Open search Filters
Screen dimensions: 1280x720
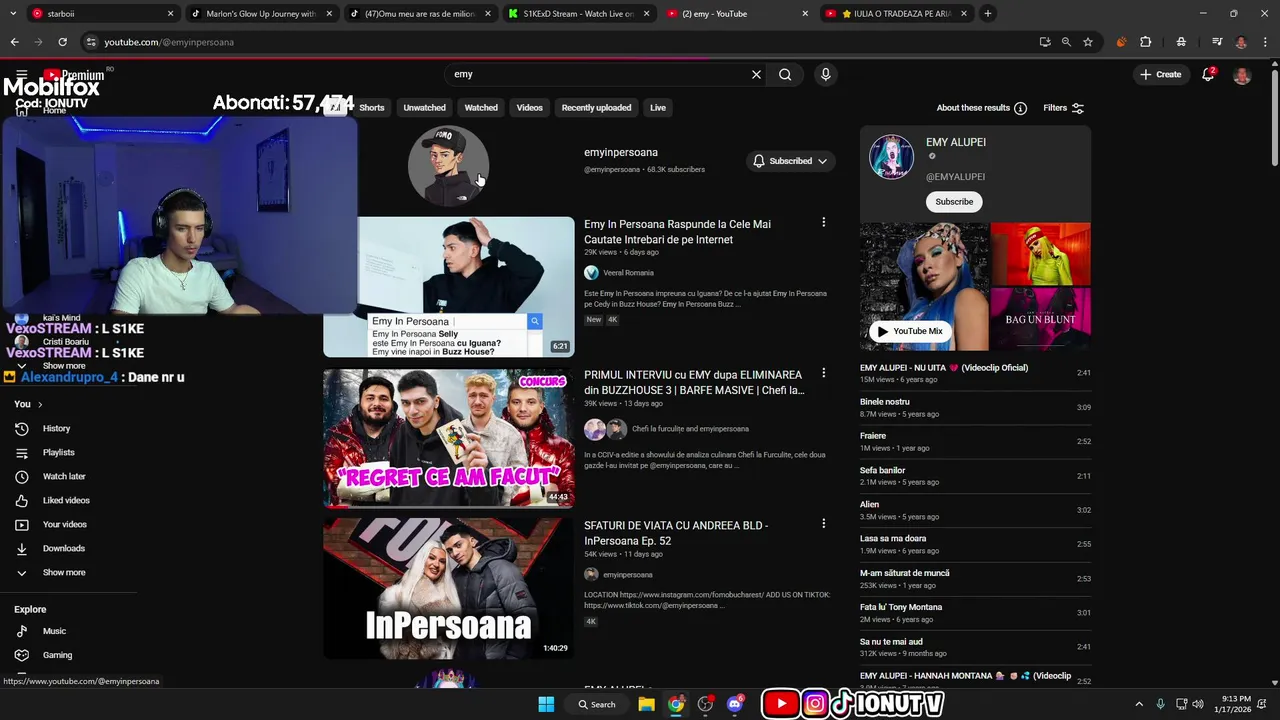pyautogui.click(x=1063, y=108)
